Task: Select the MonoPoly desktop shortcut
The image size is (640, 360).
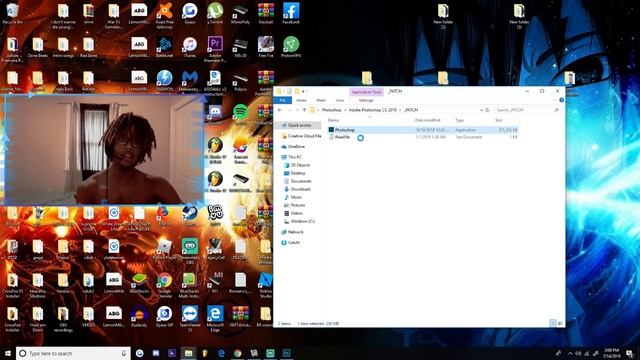Action: tap(240, 13)
